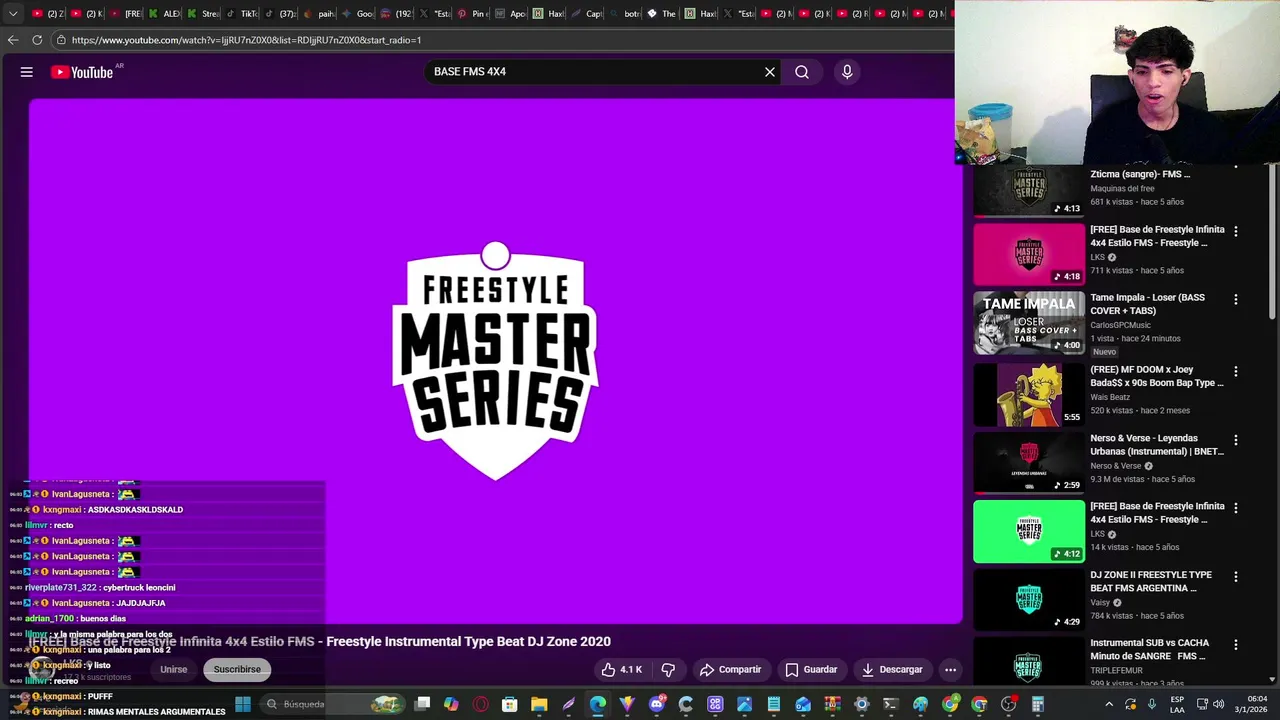
Task: Click the Suscribirse button
Action: pyautogui.click(x=237, y=669)
